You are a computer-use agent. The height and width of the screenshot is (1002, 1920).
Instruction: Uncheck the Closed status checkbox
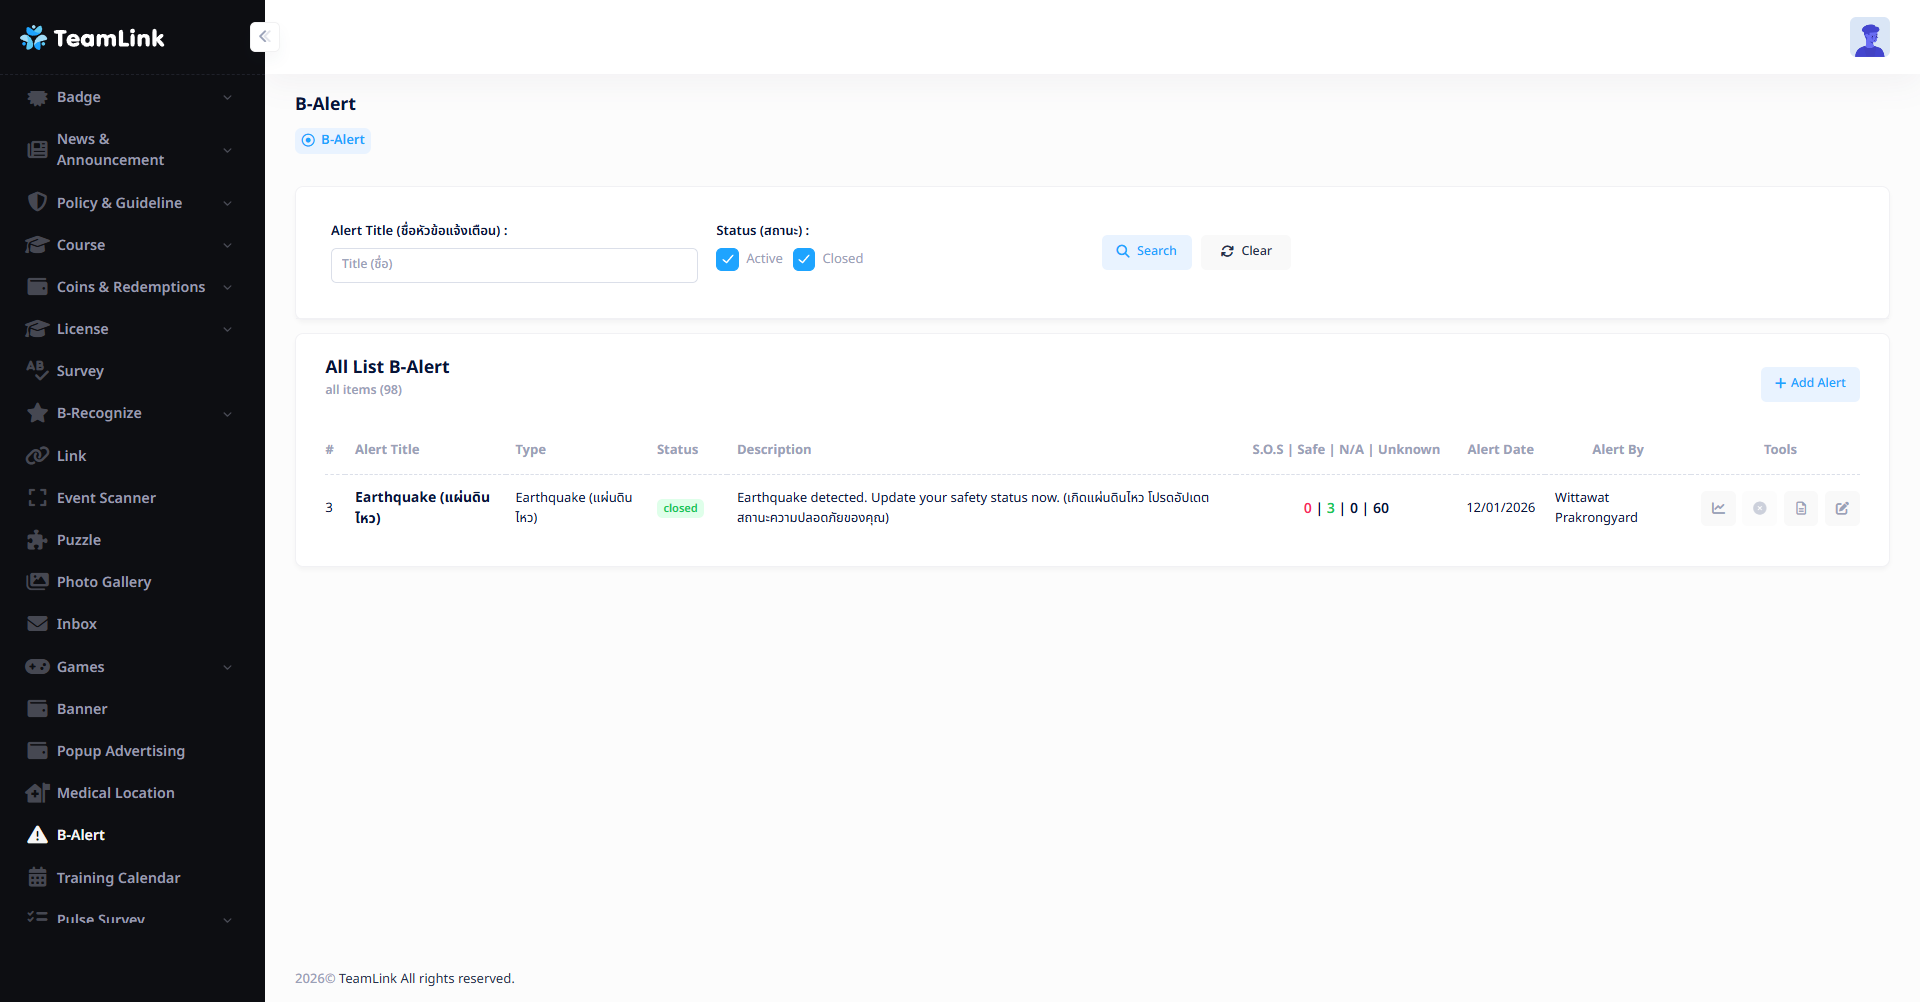pyautogui.click(x=804, y=260)
